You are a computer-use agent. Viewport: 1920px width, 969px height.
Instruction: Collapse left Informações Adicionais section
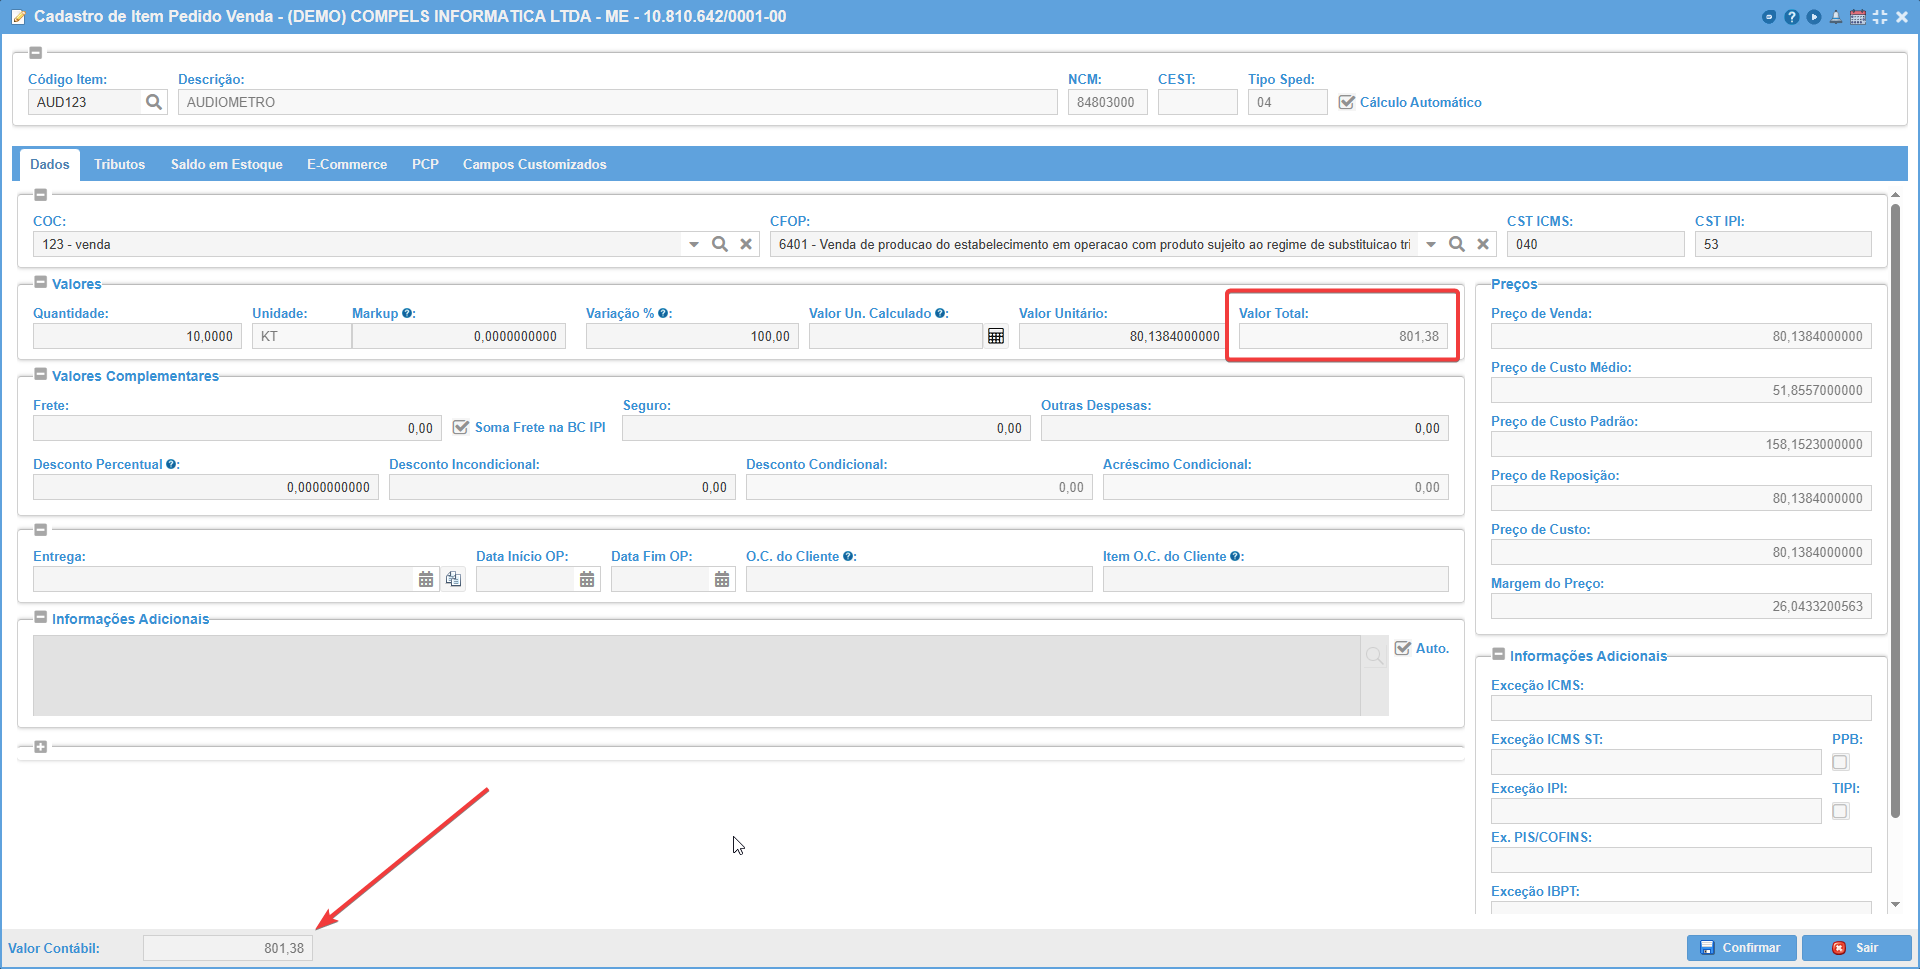[41, 618]
